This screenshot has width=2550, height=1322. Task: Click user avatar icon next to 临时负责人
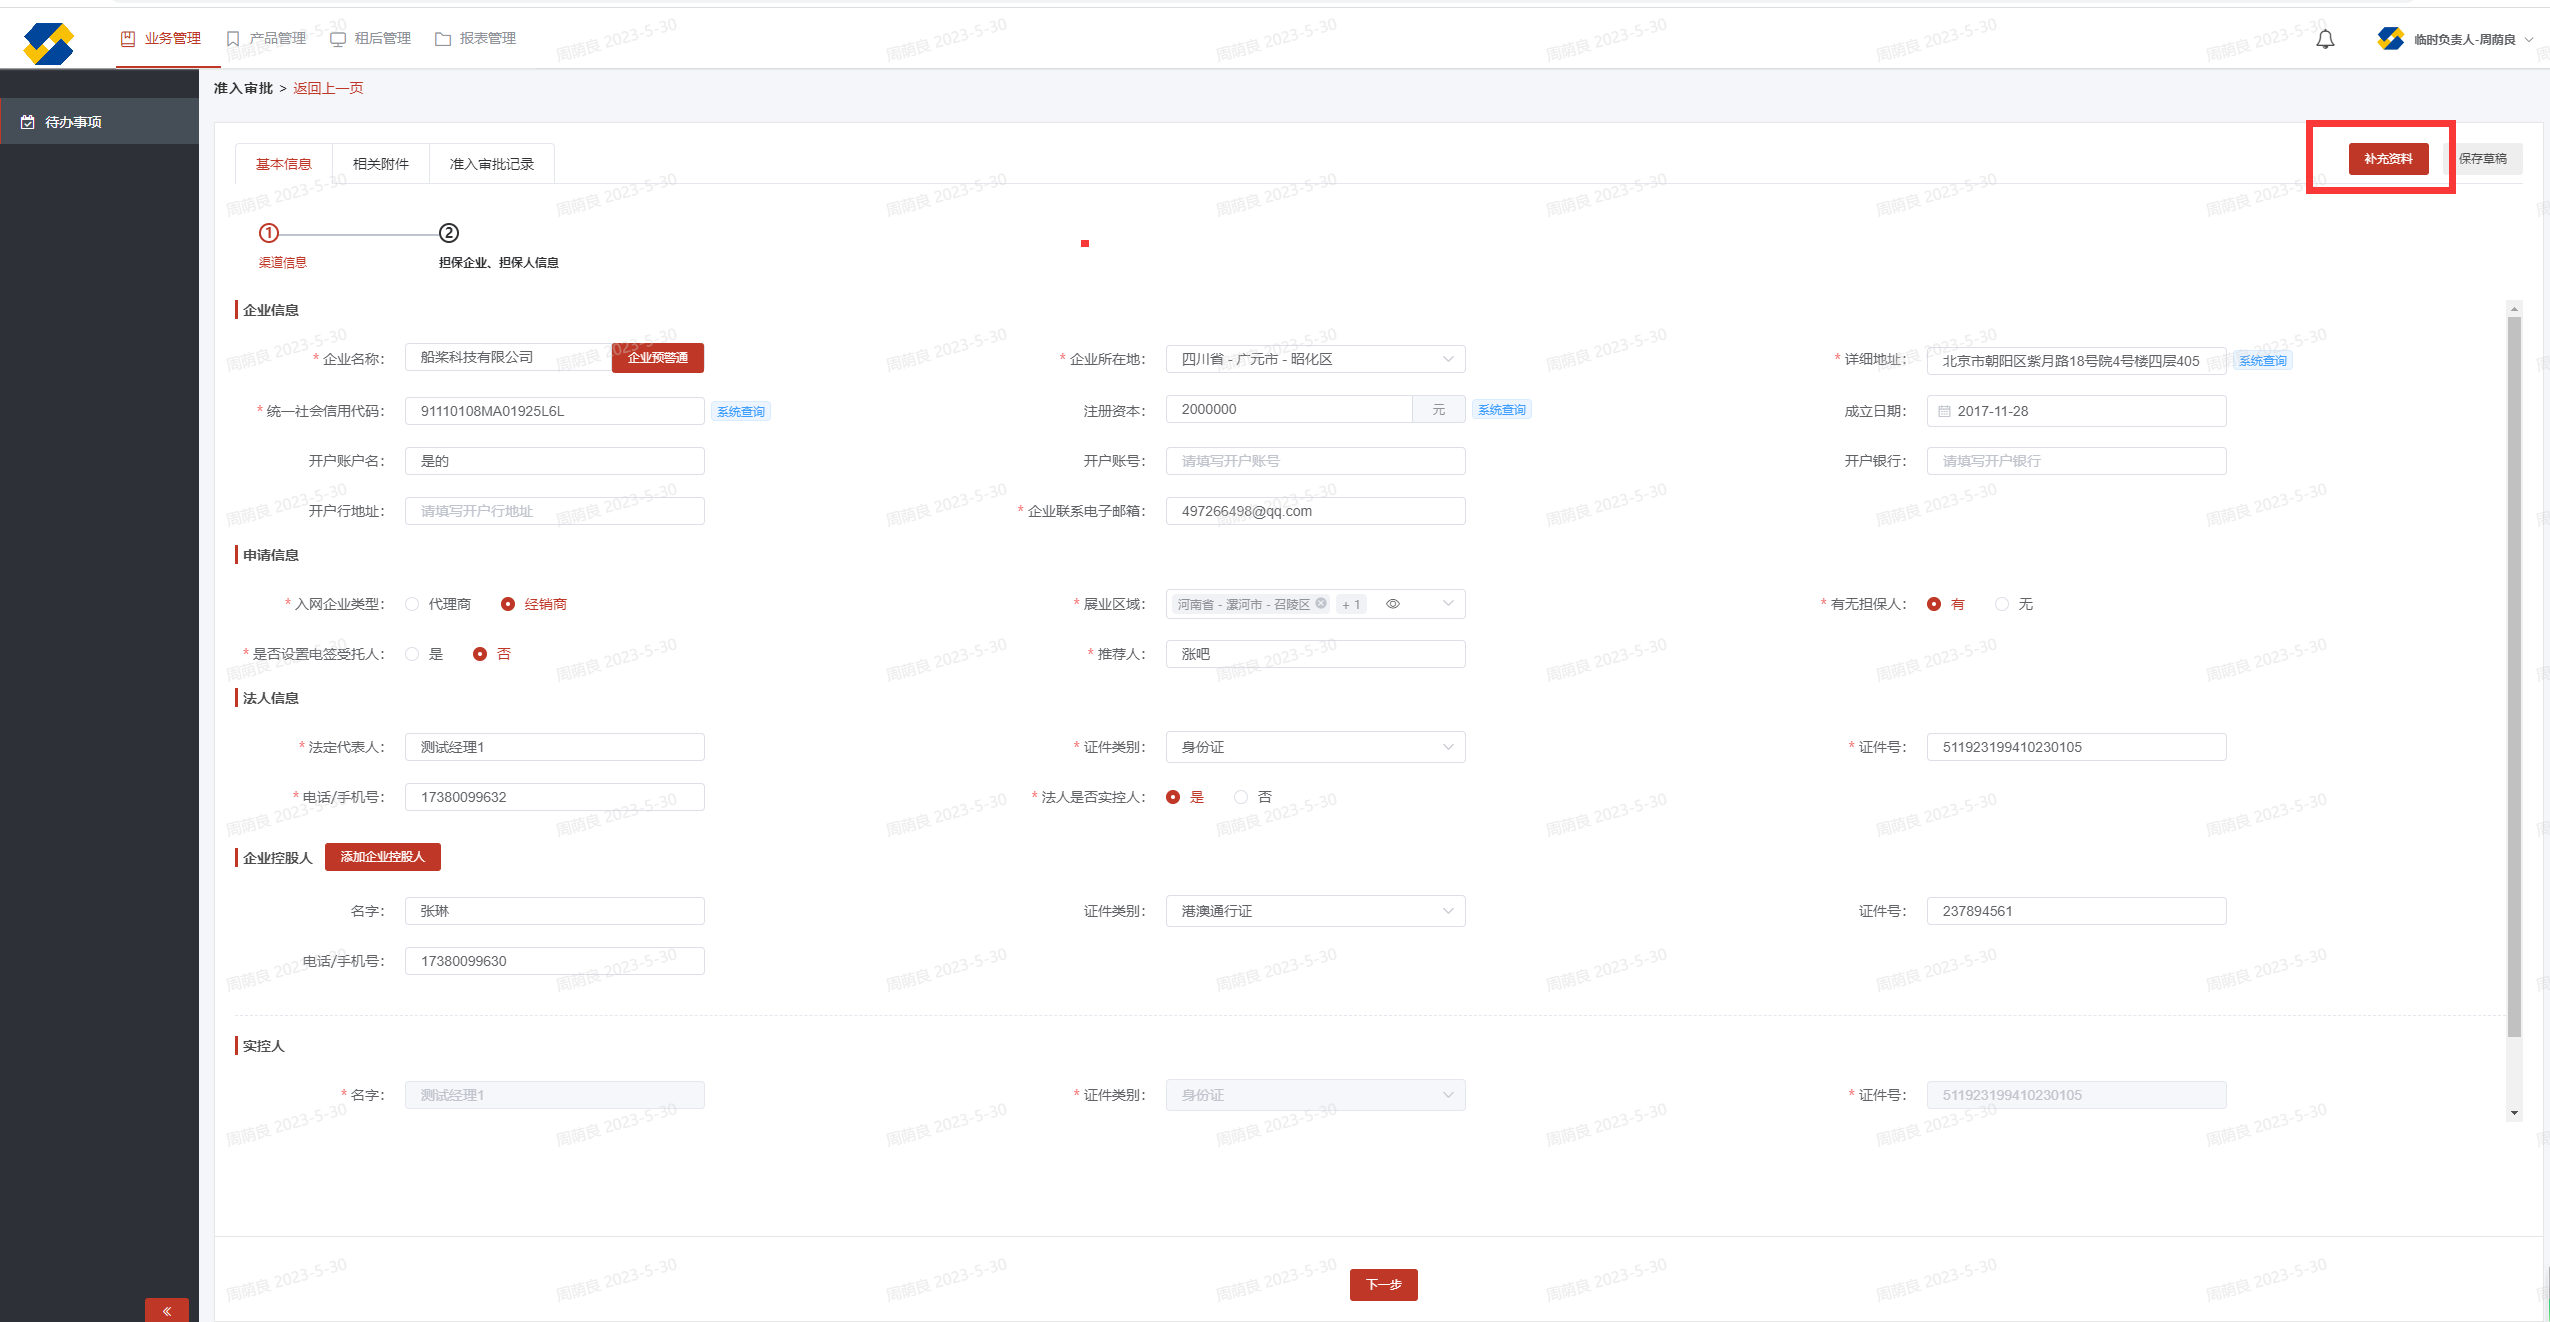point(2390,39)
